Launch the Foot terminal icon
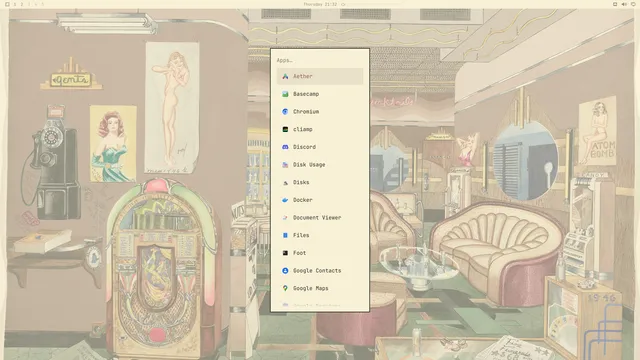Viewport: 640px width, 360px height. [285, 253]
